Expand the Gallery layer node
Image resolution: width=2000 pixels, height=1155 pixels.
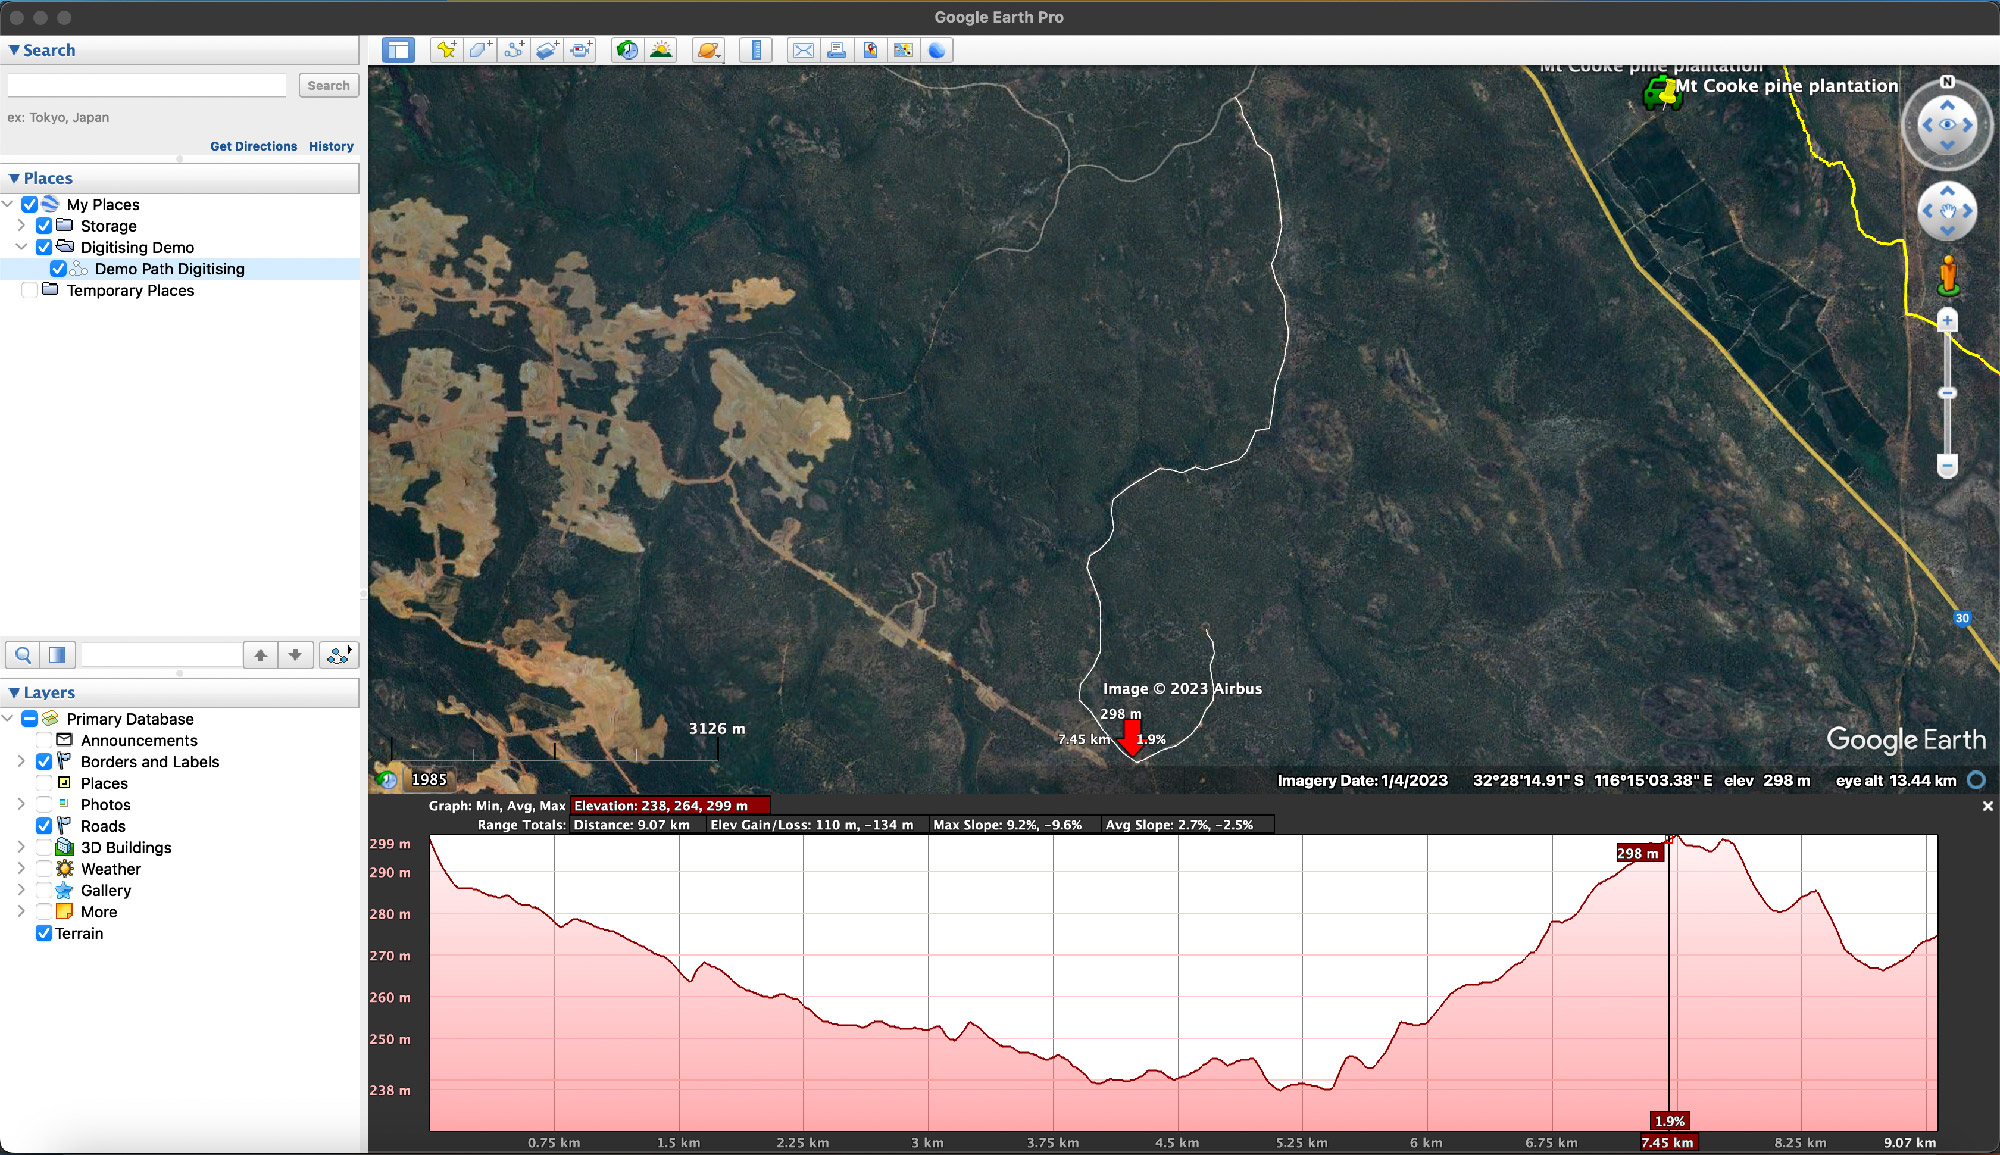click(x=21, y=890)
